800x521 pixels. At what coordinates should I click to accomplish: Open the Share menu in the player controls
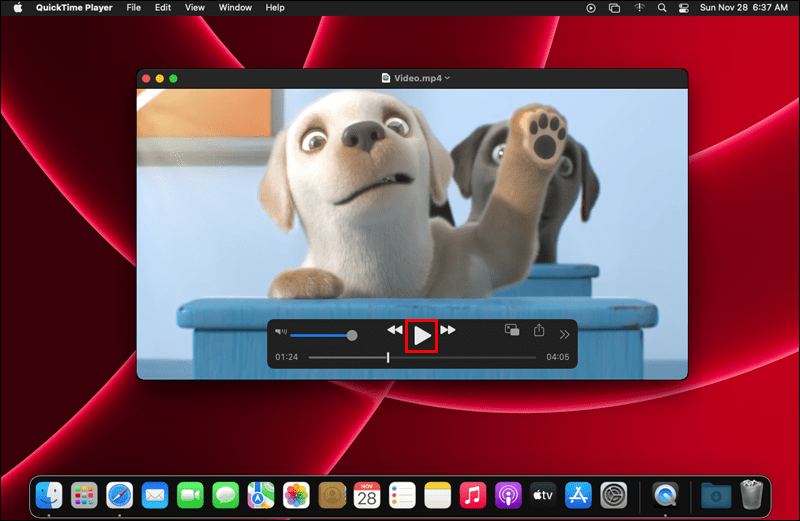pos(539,330)
